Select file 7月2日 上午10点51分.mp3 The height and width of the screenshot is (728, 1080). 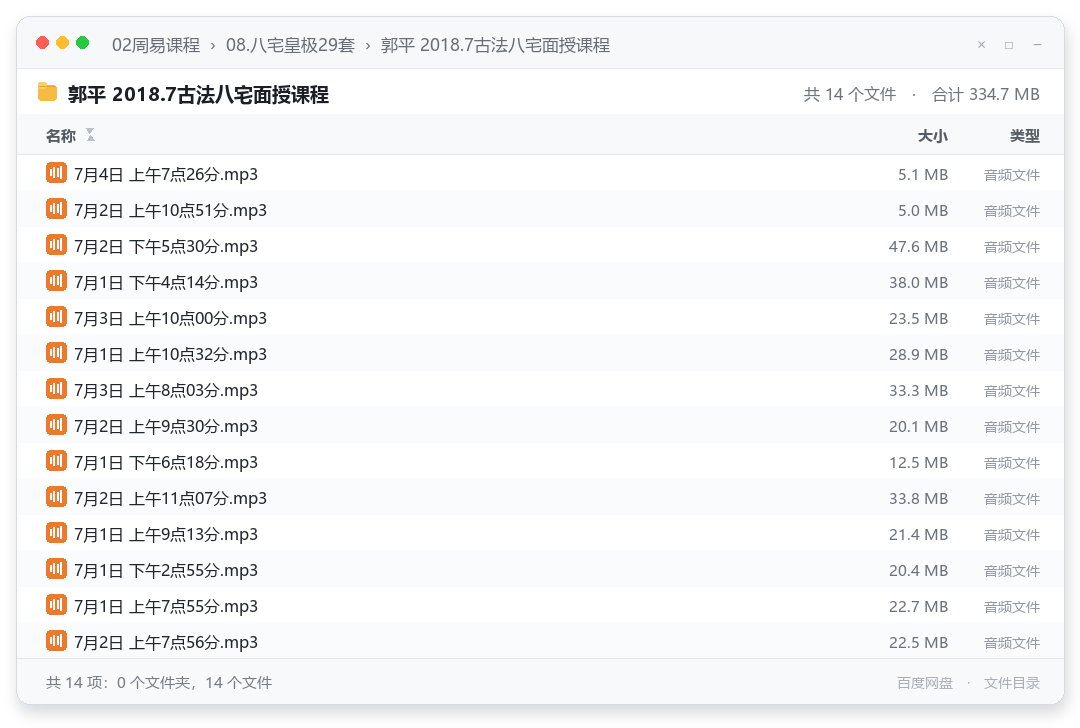coord(540,209)
